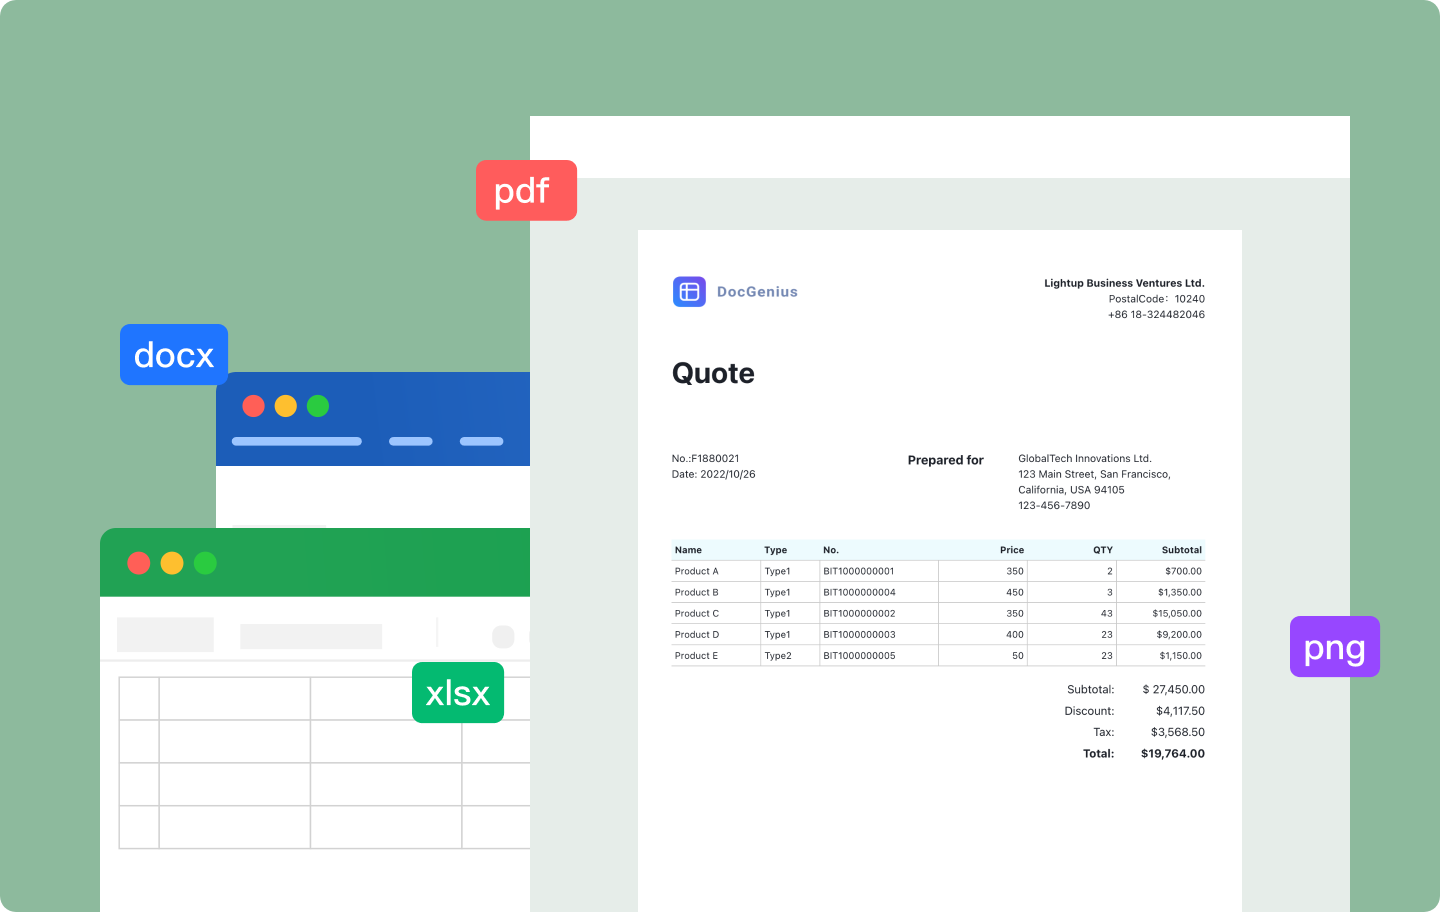Image resolution: width=1440 pixels, height=914 pixels.
Task: Click the DocGenius logo icon
Action: (x=689, y=292)
